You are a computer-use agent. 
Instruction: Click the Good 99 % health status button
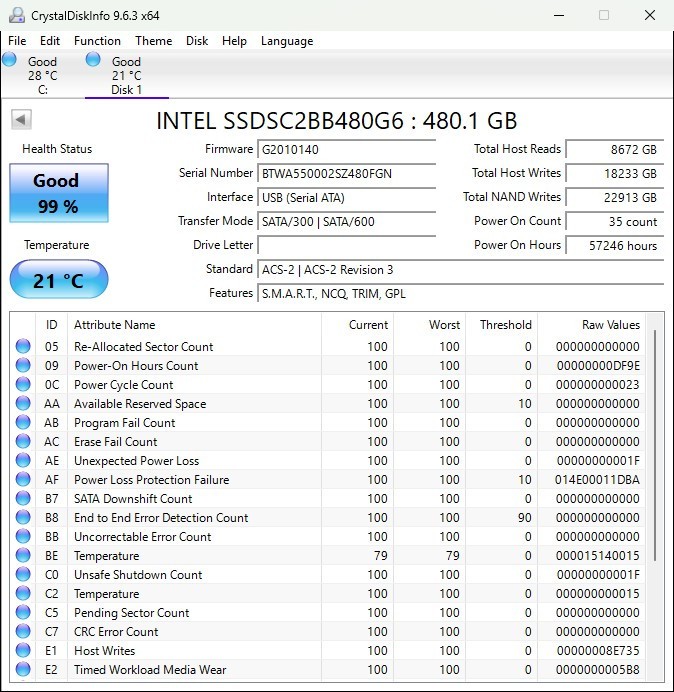pyautogui.click(x=59, y=193)
